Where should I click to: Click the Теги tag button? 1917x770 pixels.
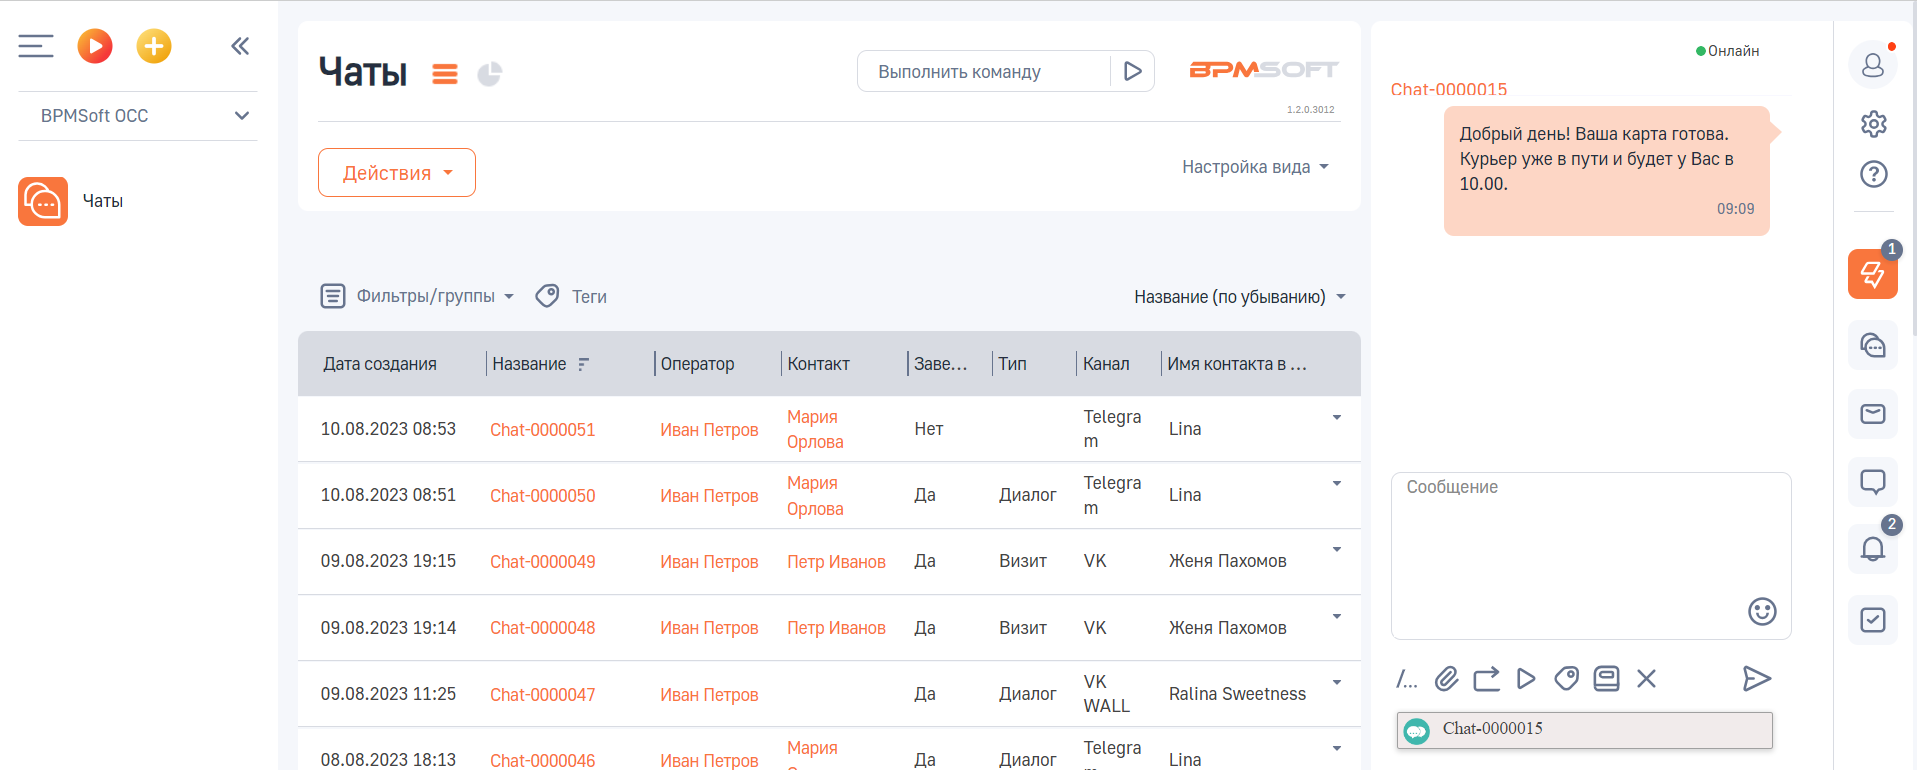click(x=571, y=296)
